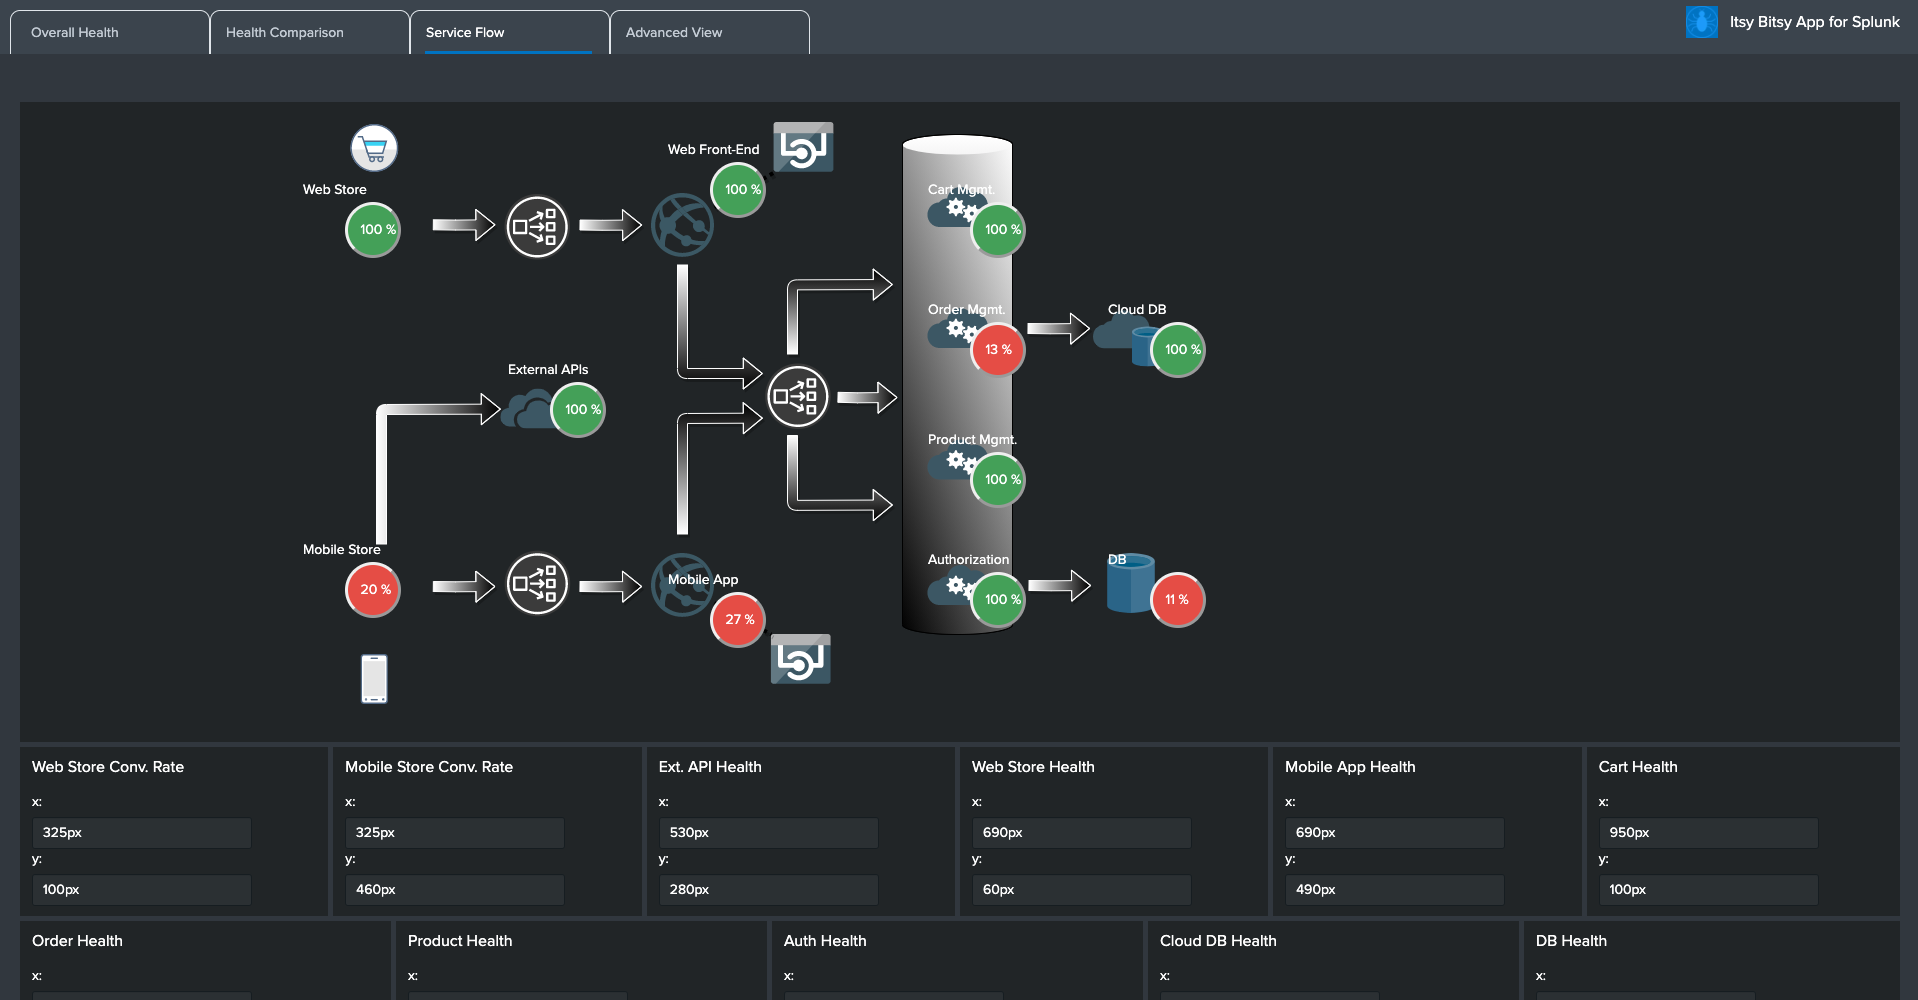Open the Overall Health tab

point(110,32)
